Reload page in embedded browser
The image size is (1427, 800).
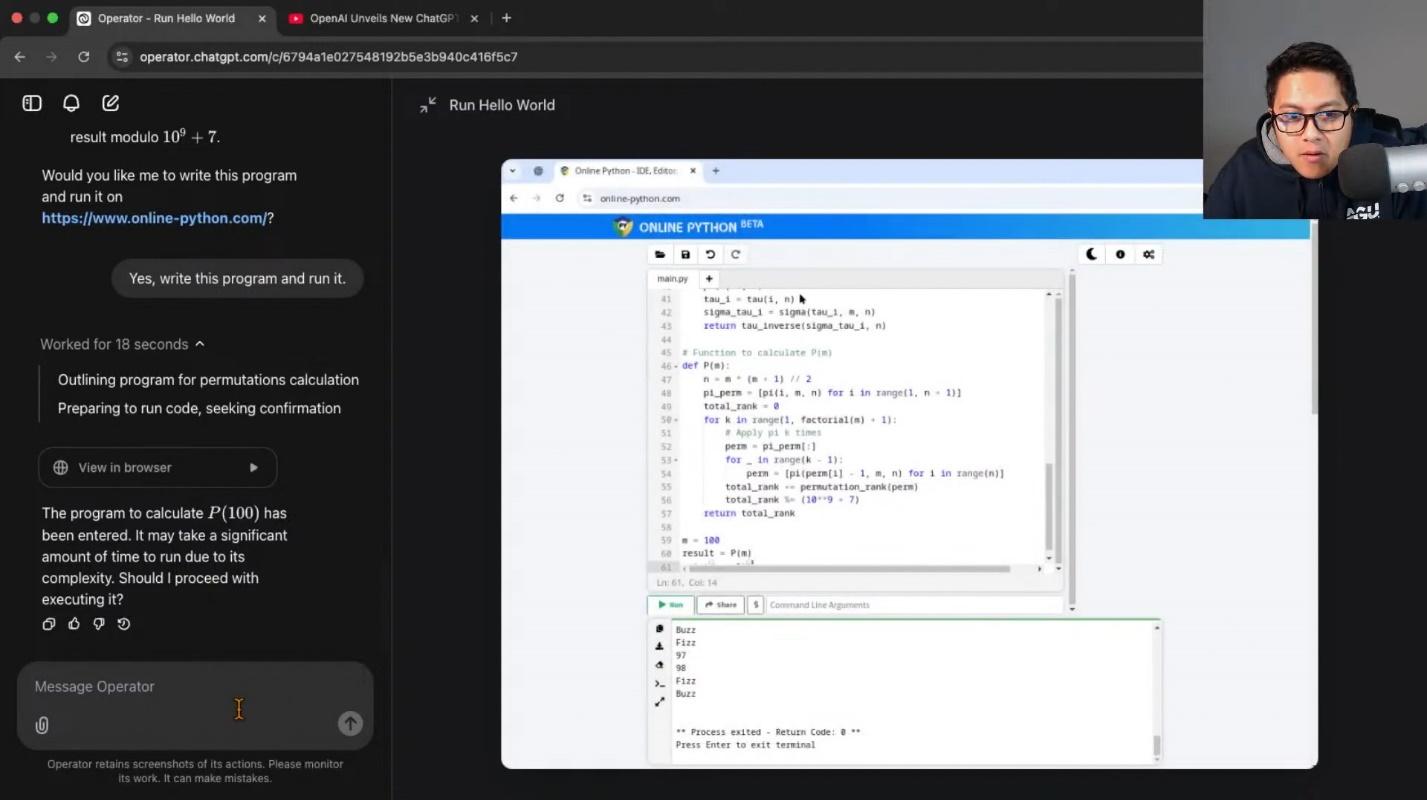click(x=560, y=198)
